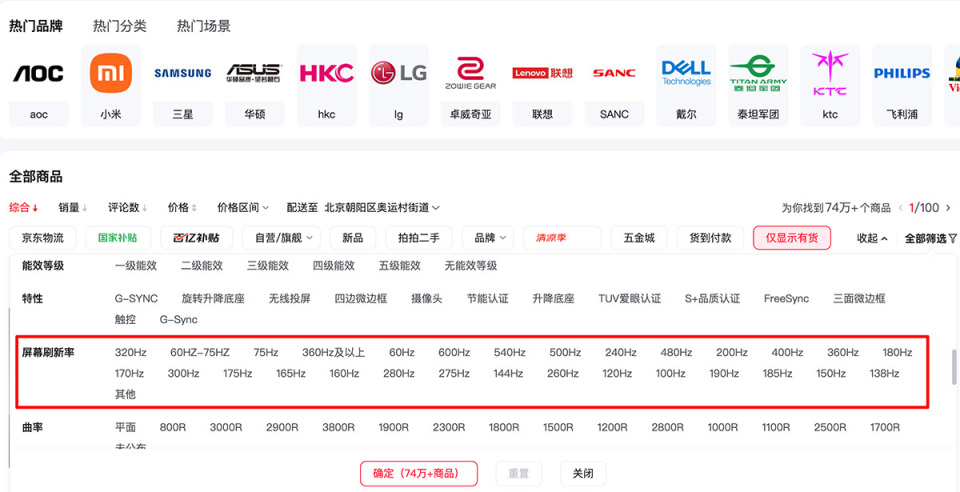Toggle 国家补贴 filter

118,238
